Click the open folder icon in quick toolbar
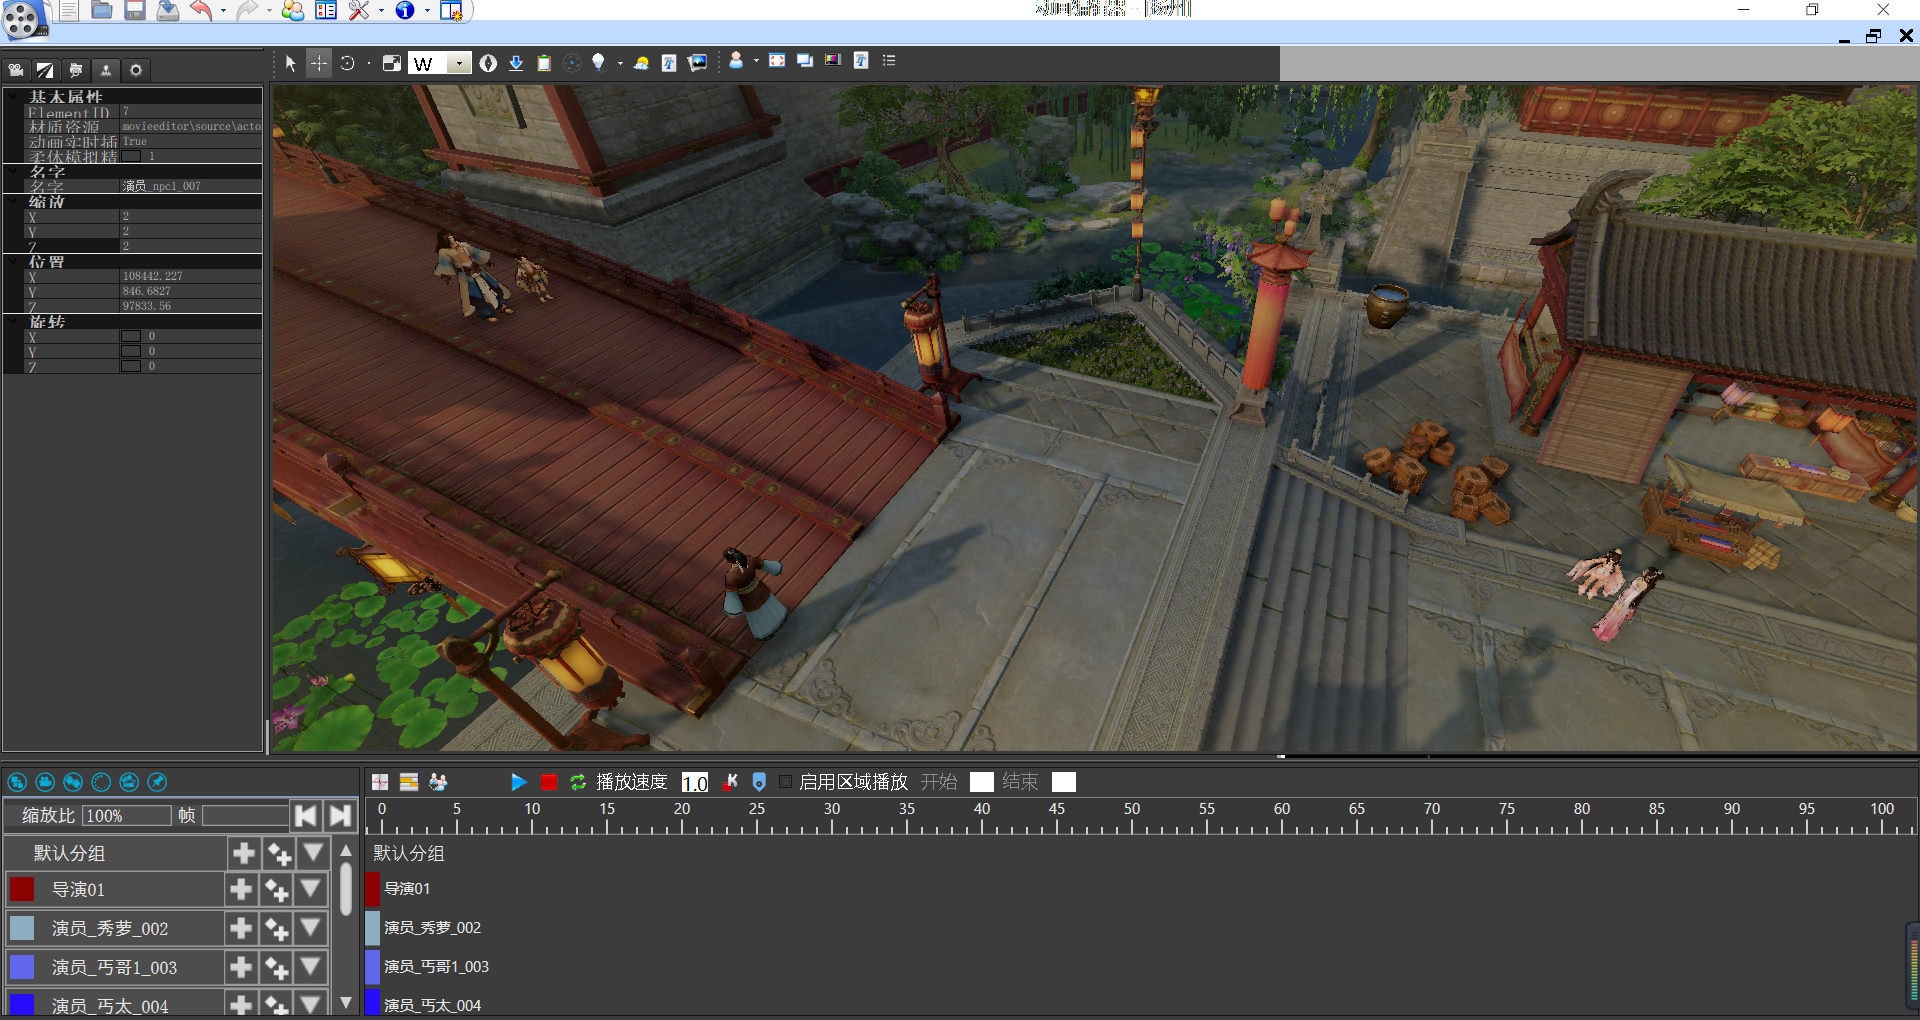The height and width of the screenshot is (1020, 1920). click(x=101, y=10)
